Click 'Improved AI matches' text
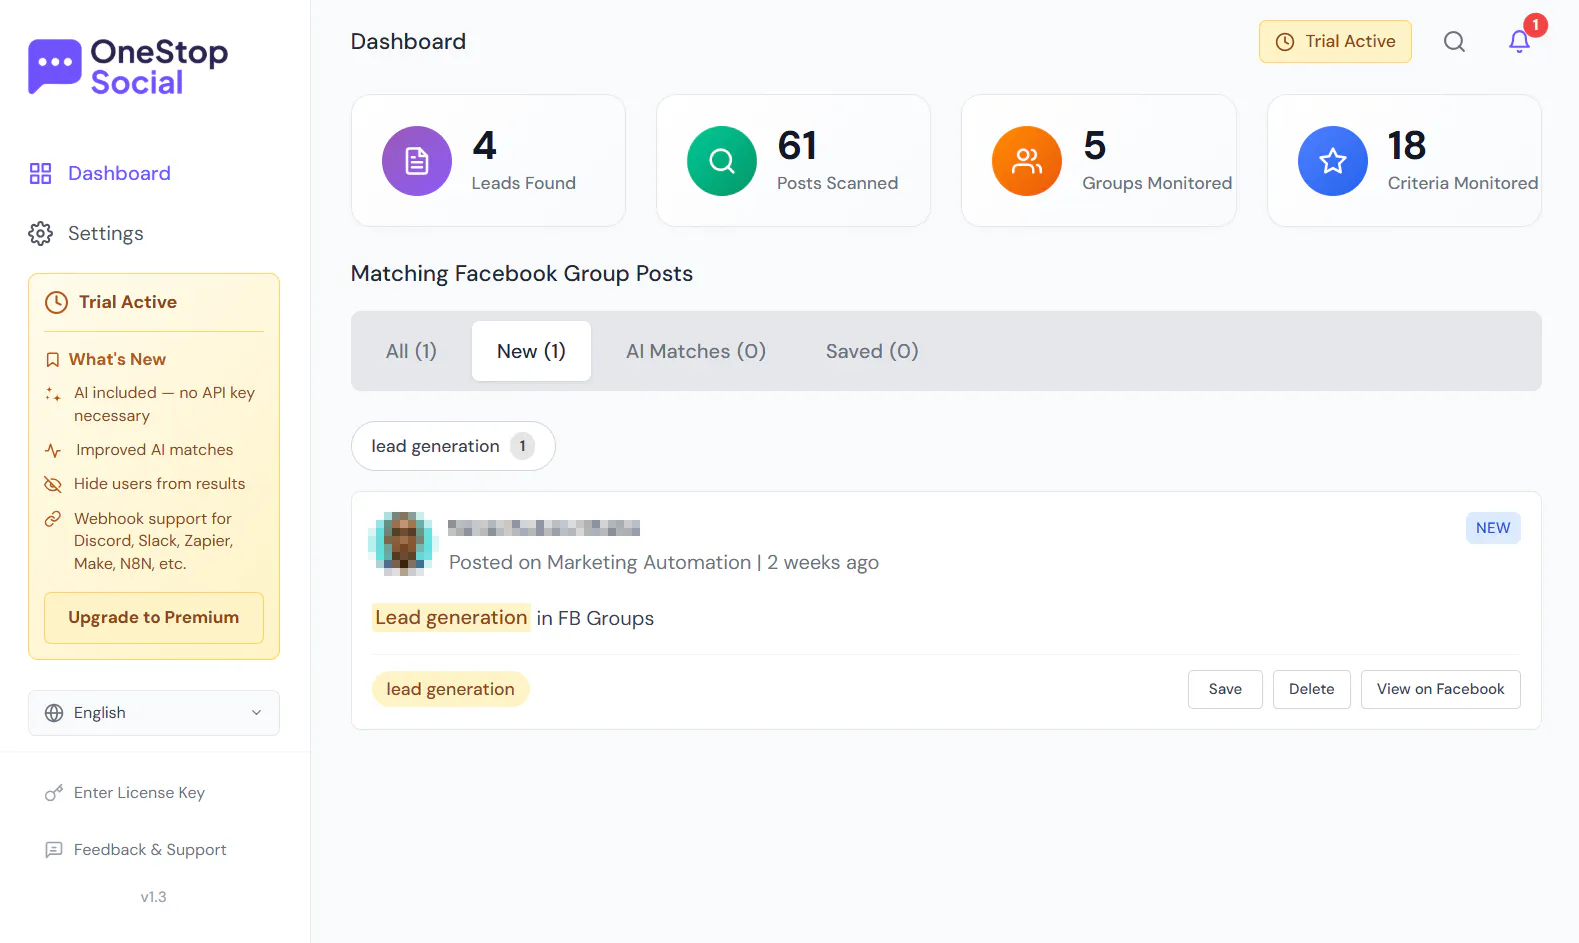This screenshot has width=1579, height=943. [154, 450]
